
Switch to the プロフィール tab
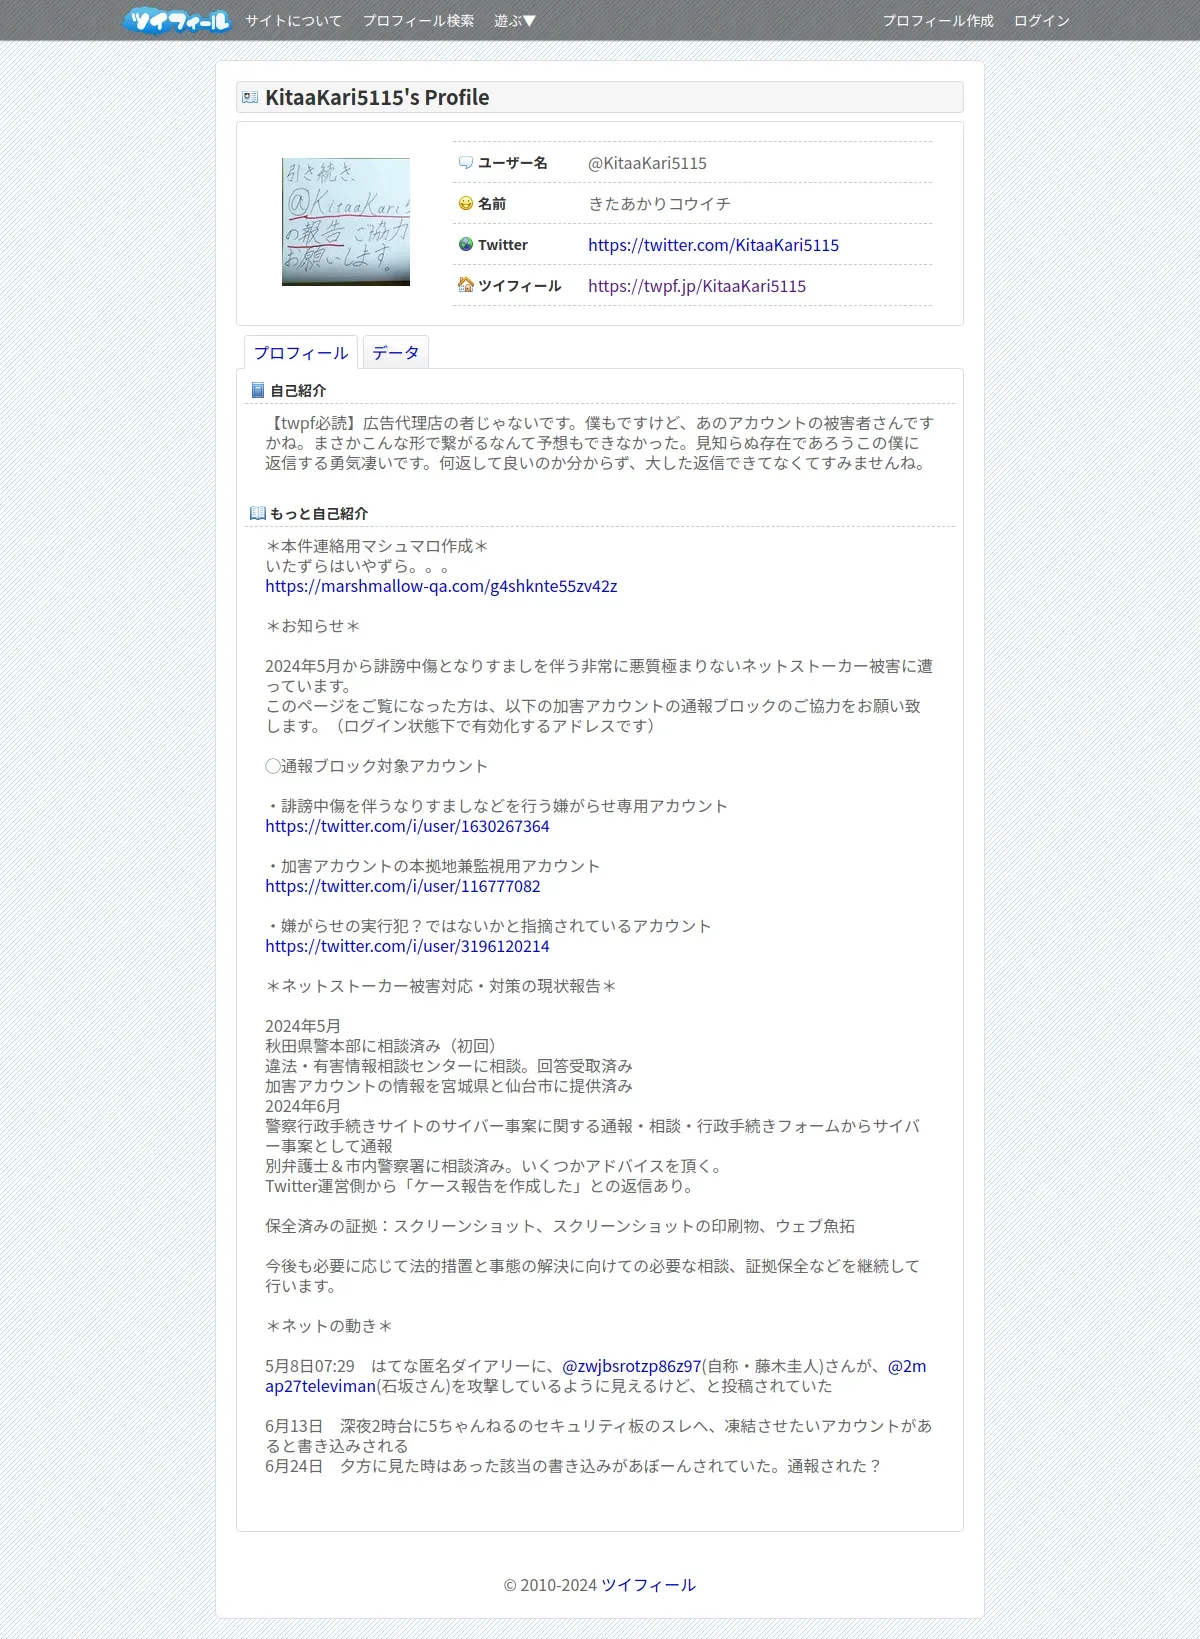pos(301,352)
